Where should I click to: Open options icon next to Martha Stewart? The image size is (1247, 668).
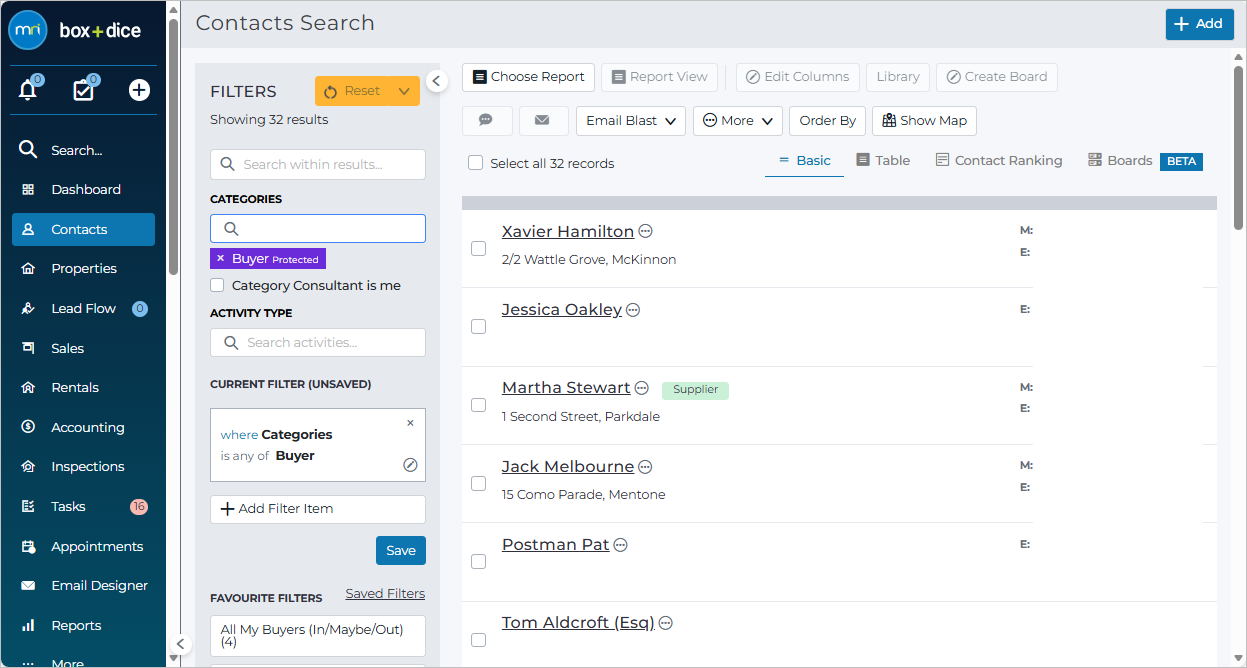click(x=642, y=388)
